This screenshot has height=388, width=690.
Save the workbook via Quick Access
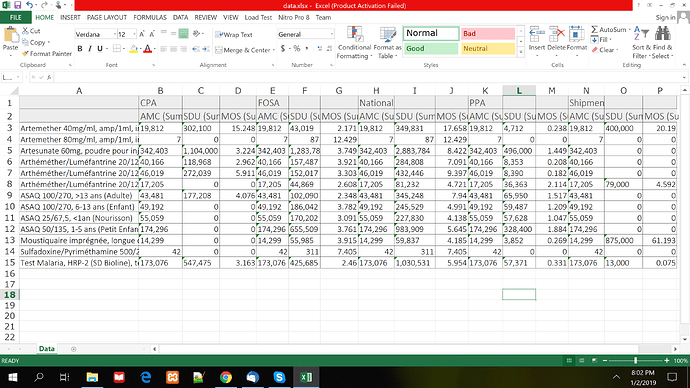coord(18,5)
